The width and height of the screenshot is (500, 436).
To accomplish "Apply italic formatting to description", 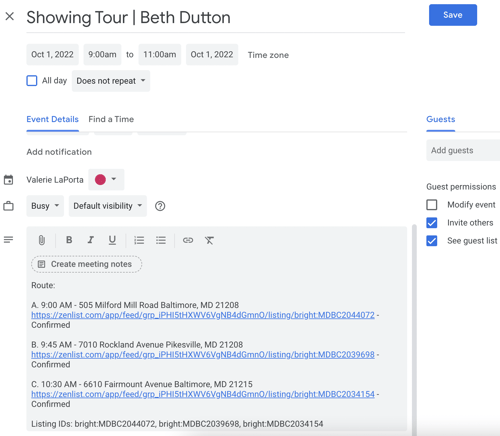I will pos(90,240).
